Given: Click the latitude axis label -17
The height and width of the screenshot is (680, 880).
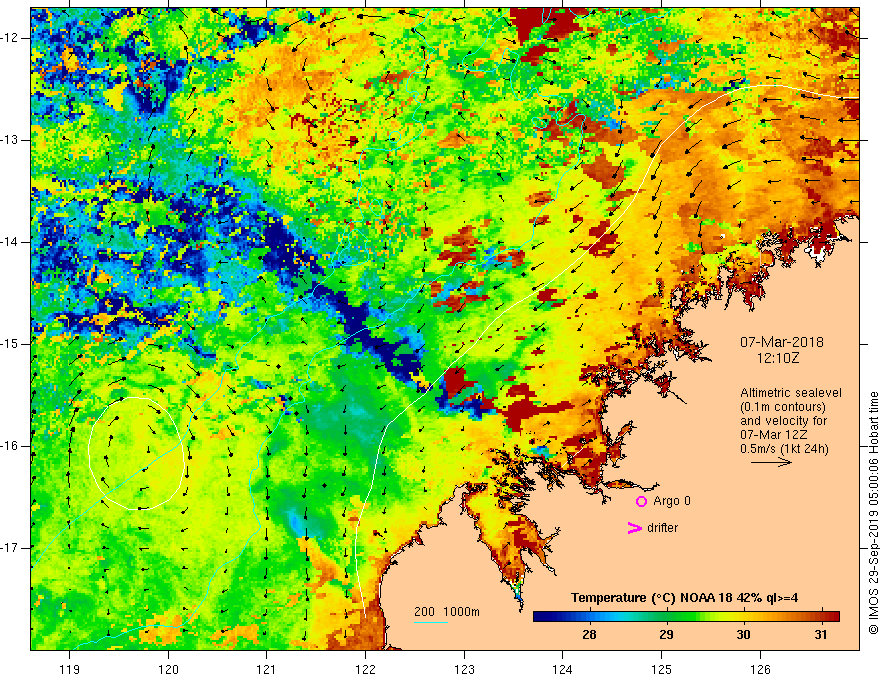Looking at the screenshot, I should click(10, 548).
